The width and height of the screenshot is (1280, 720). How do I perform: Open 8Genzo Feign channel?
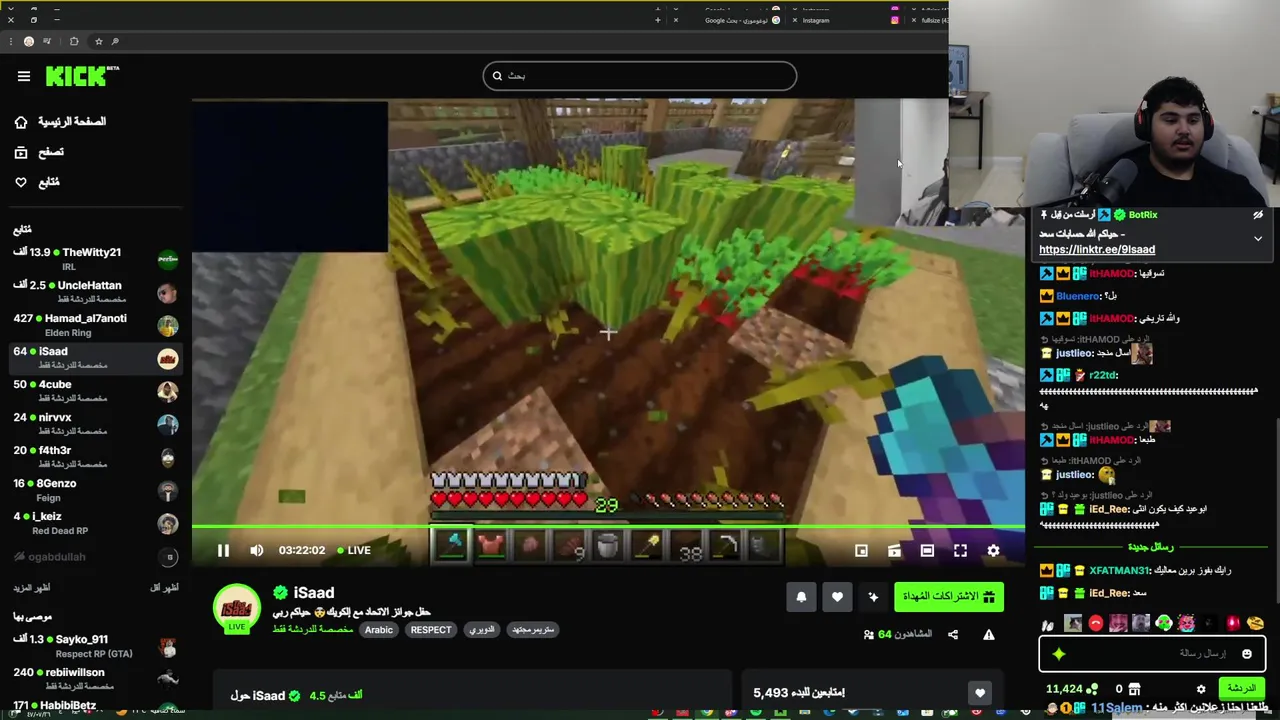point(96,490)
